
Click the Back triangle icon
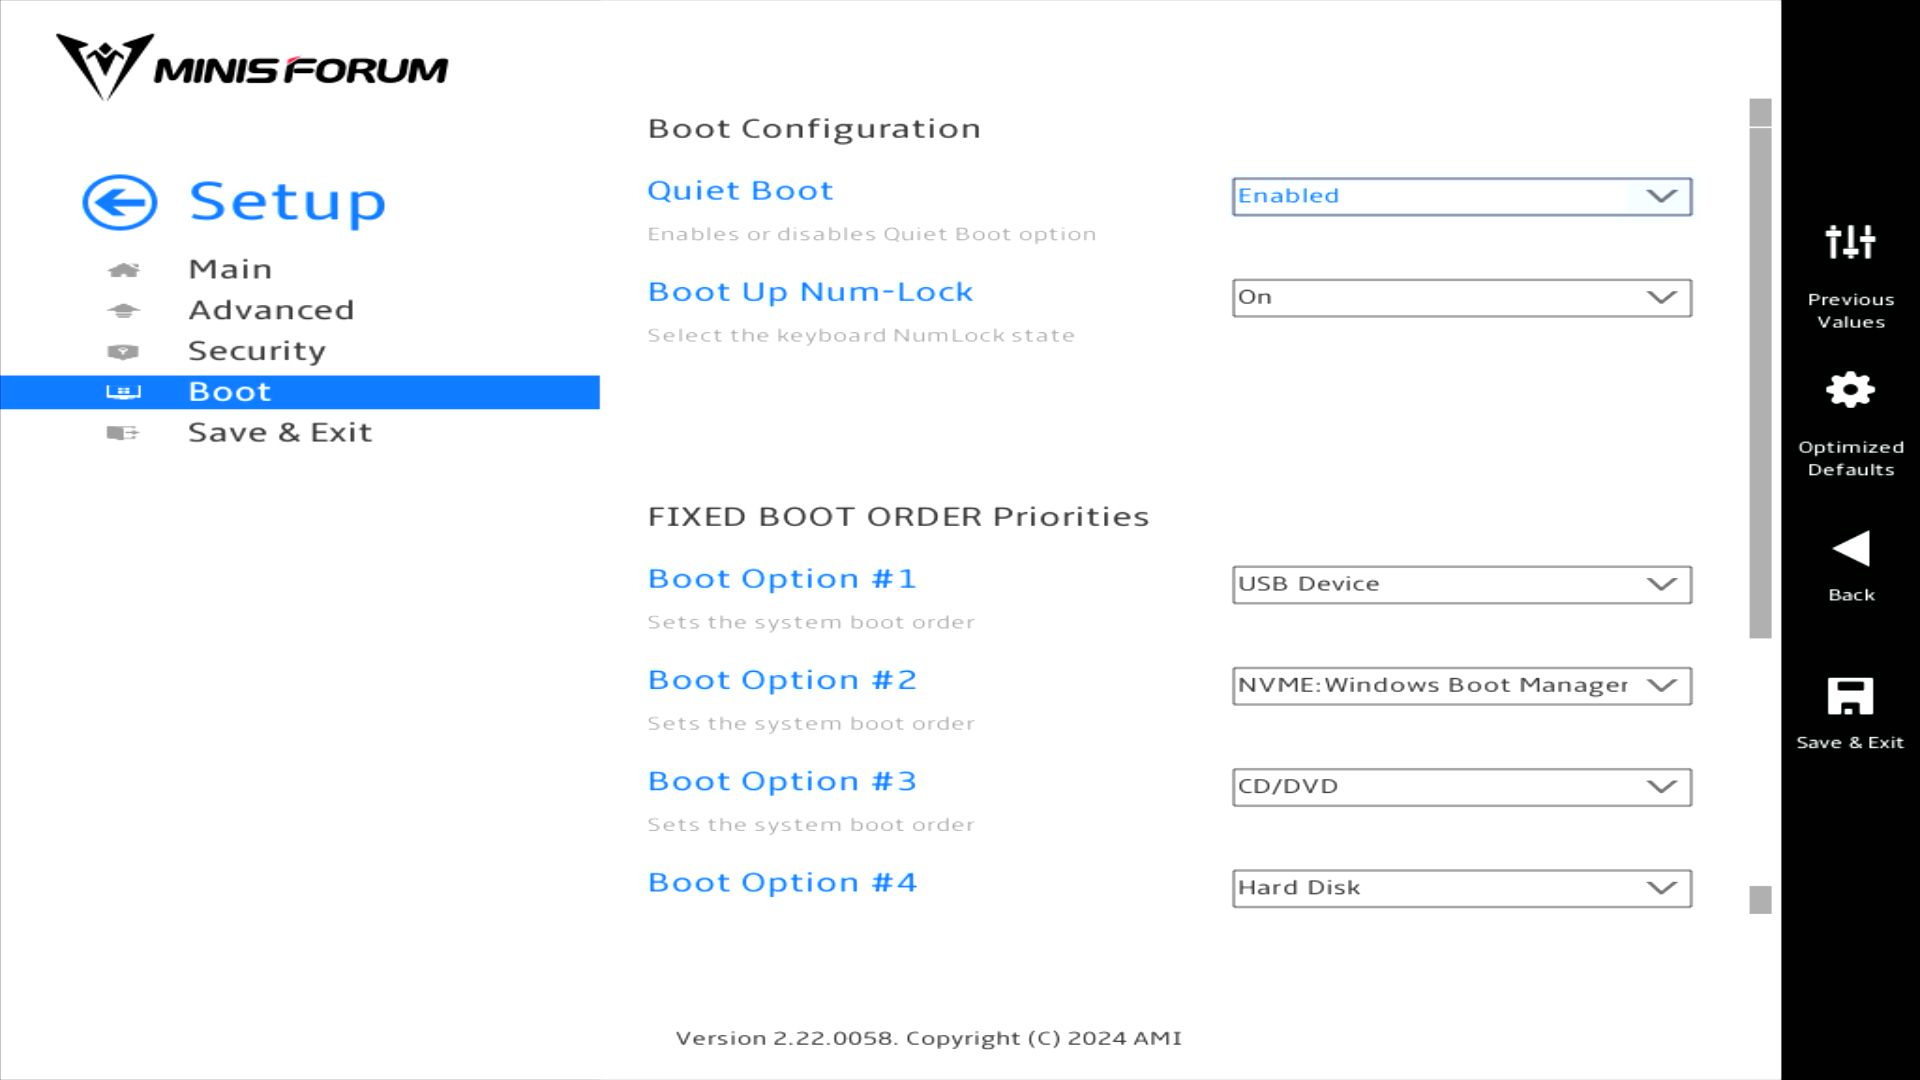pos(1850,549)
